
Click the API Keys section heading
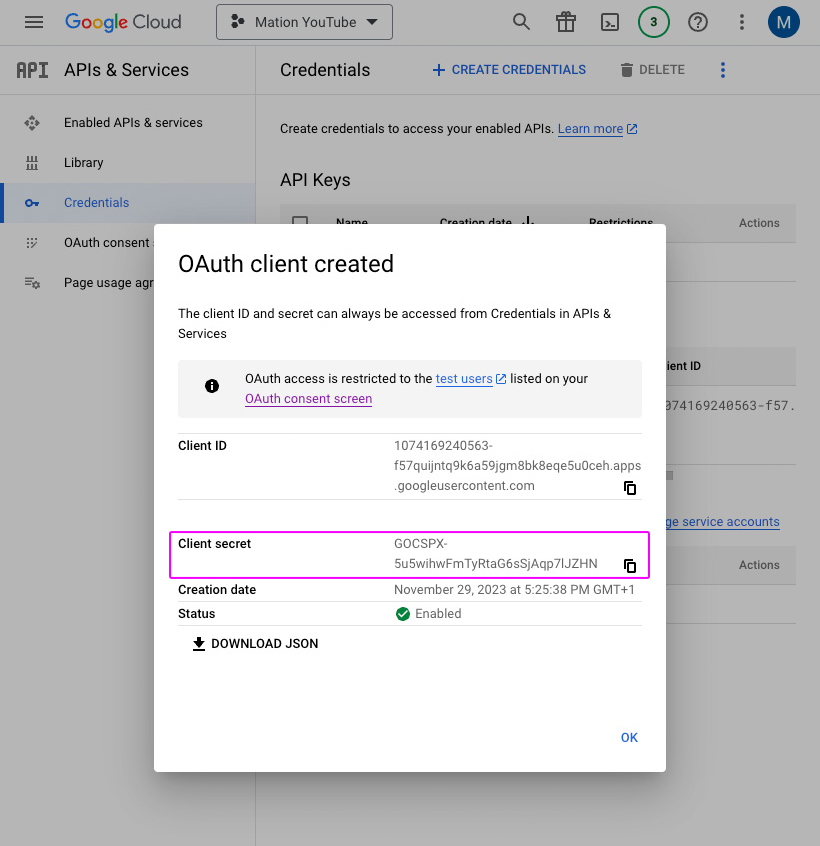(x=315, y=180)
